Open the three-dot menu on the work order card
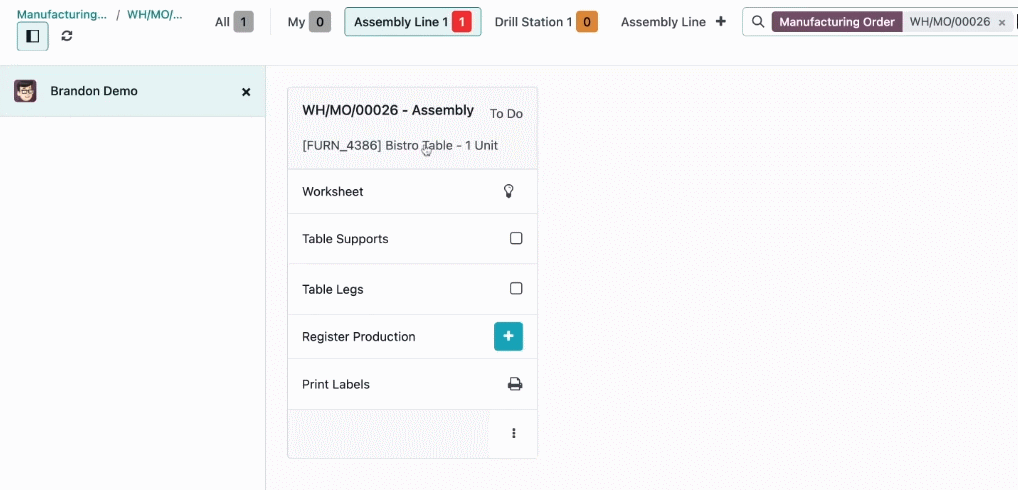 (x=514, y=433)
